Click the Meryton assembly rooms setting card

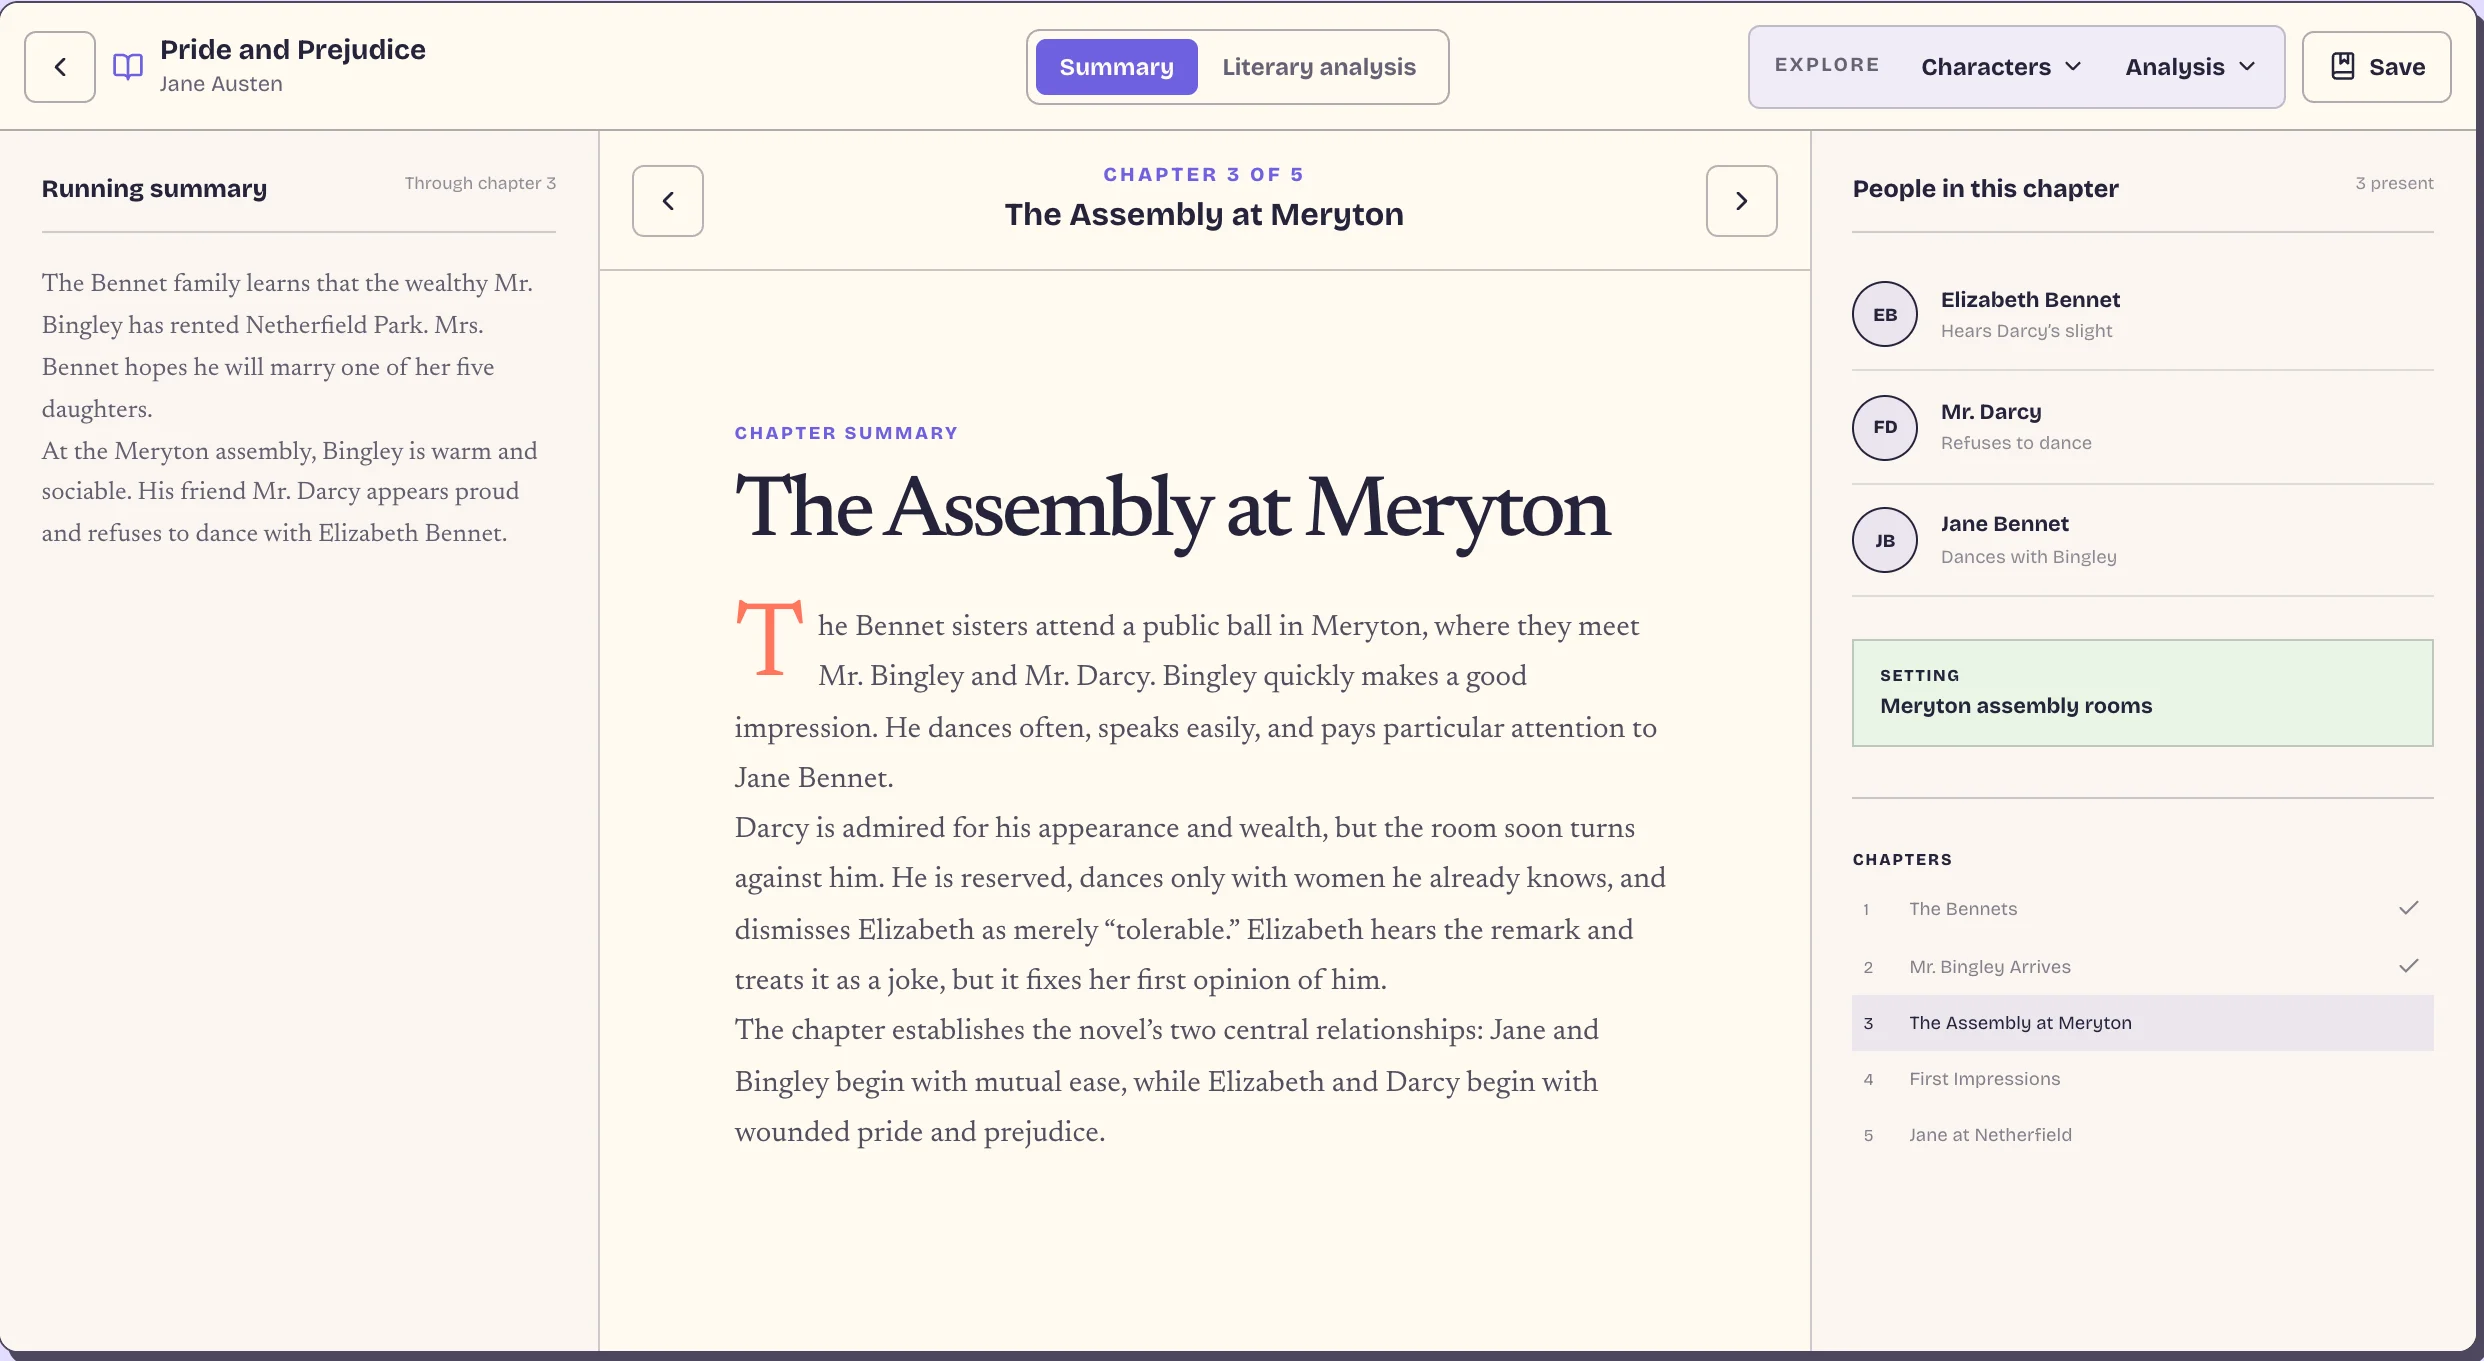[2142, 693]
